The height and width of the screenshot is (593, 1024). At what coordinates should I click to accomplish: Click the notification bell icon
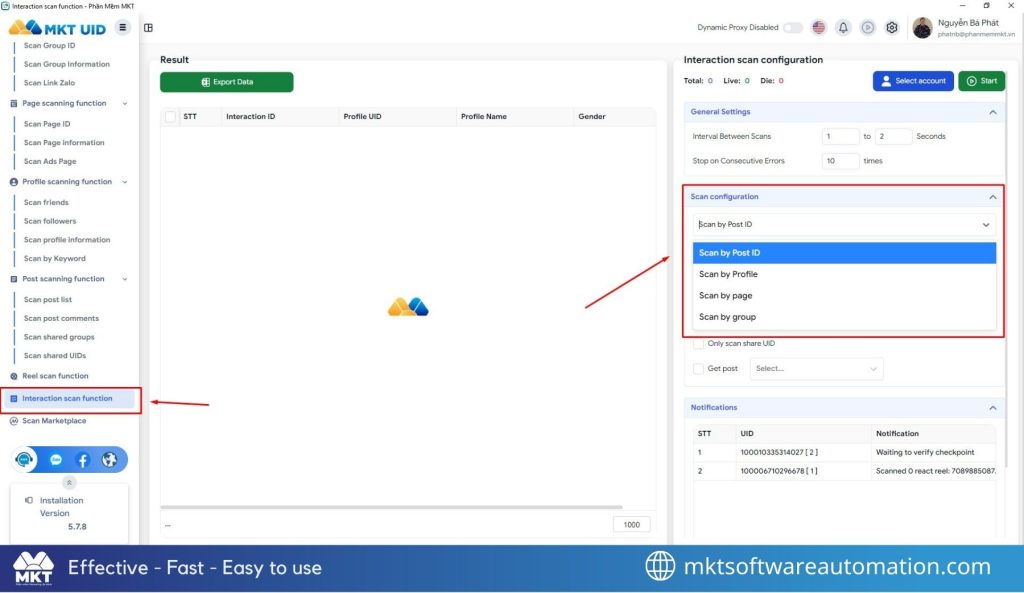(x=843, y=28)
